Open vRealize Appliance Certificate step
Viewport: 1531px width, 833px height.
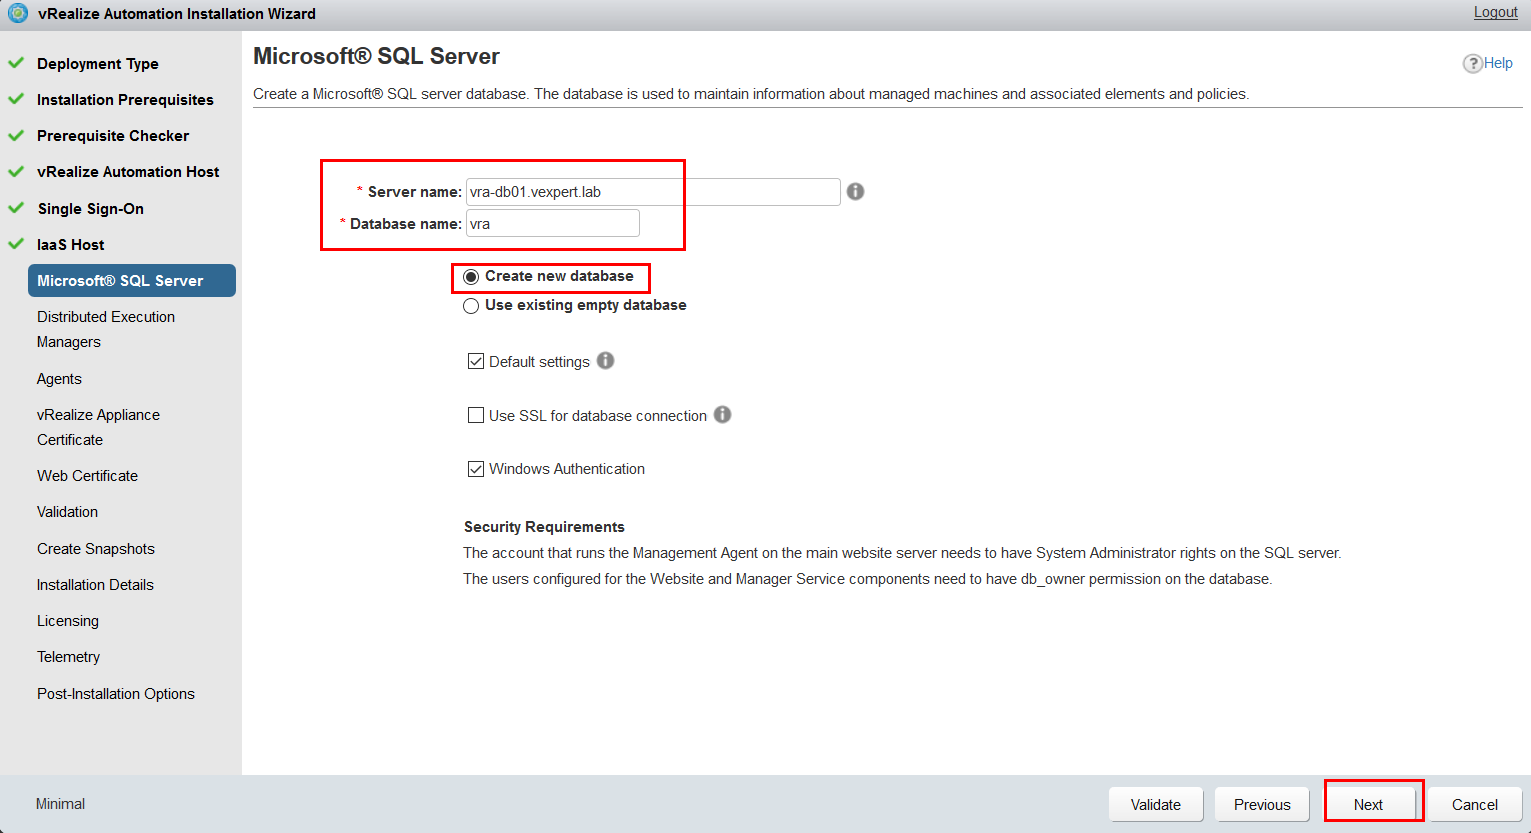[98, 427]
